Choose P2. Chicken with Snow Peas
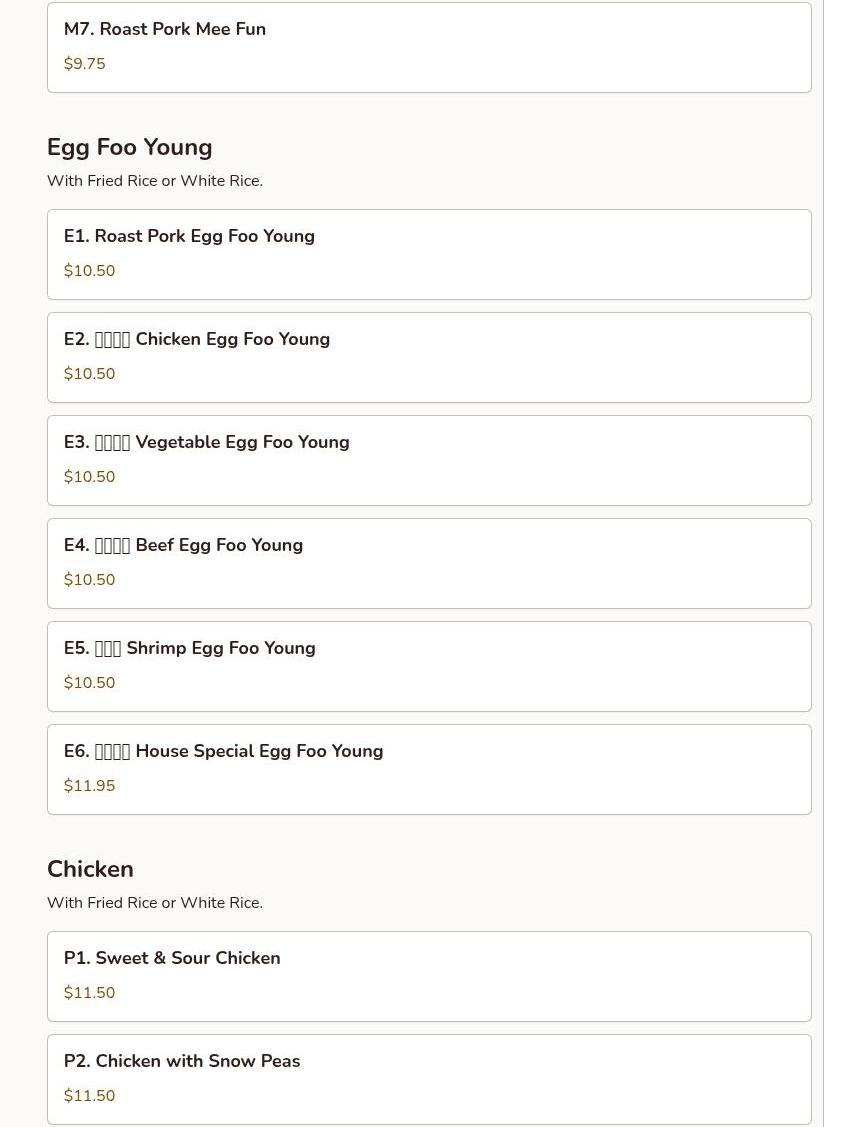 pos(428,1078)
